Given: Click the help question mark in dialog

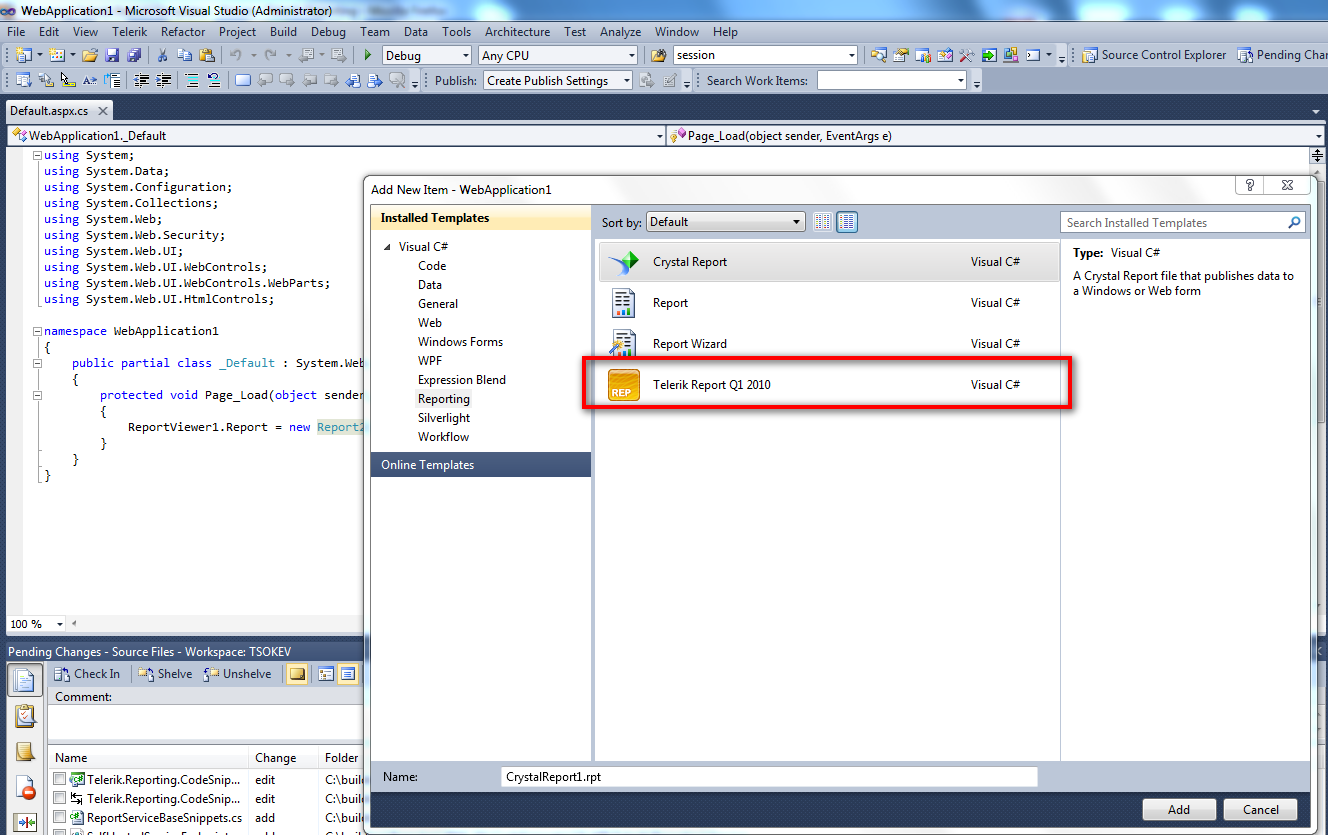Looking at the screenshot, I should [x=1250, y=185].
